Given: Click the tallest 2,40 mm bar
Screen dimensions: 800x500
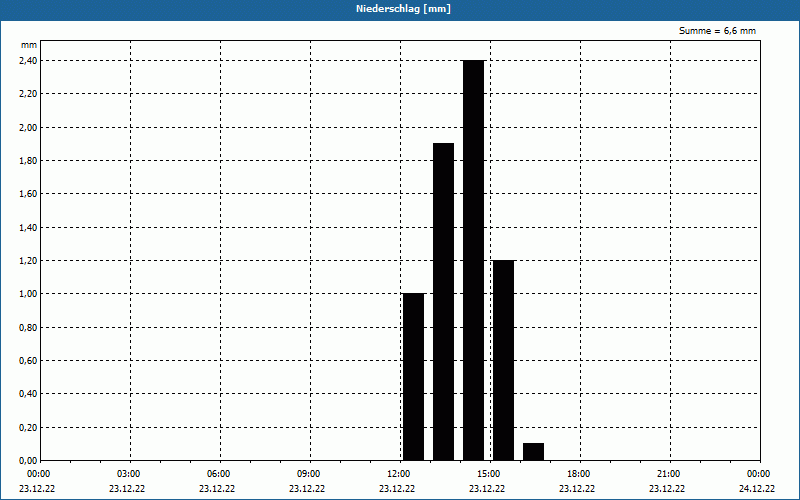Looking at the screenshot, I should tap(473, 260).
